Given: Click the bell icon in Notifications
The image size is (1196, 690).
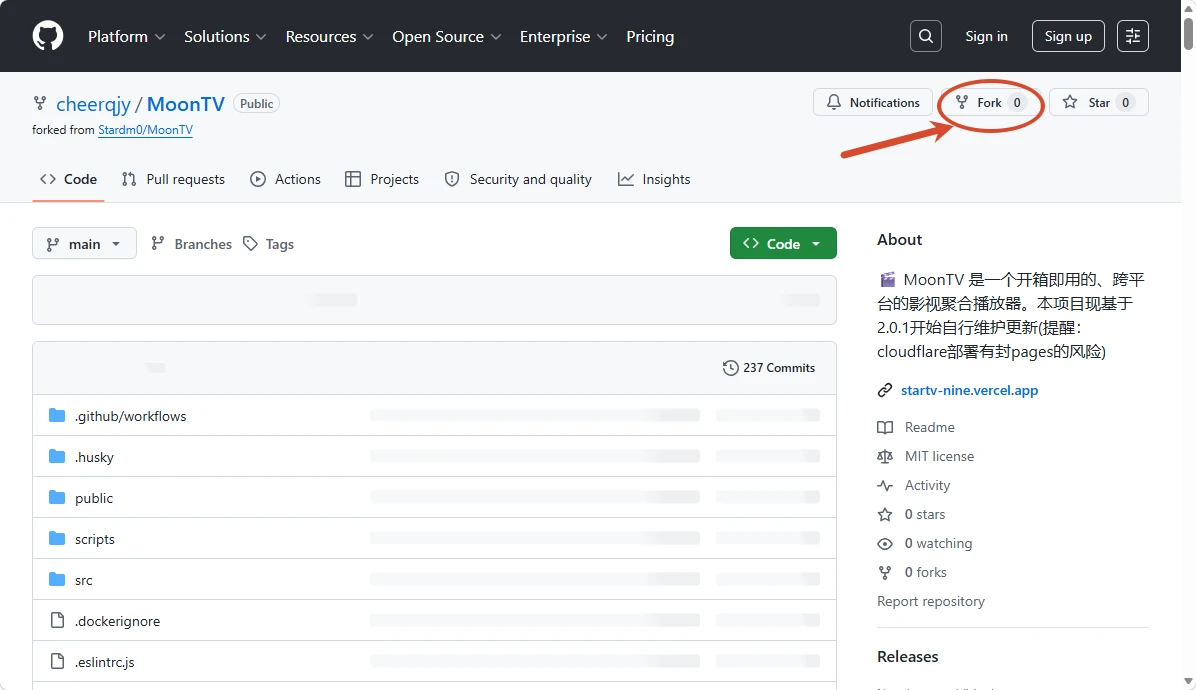Looking at the screenshot, I should click(834, 102).
